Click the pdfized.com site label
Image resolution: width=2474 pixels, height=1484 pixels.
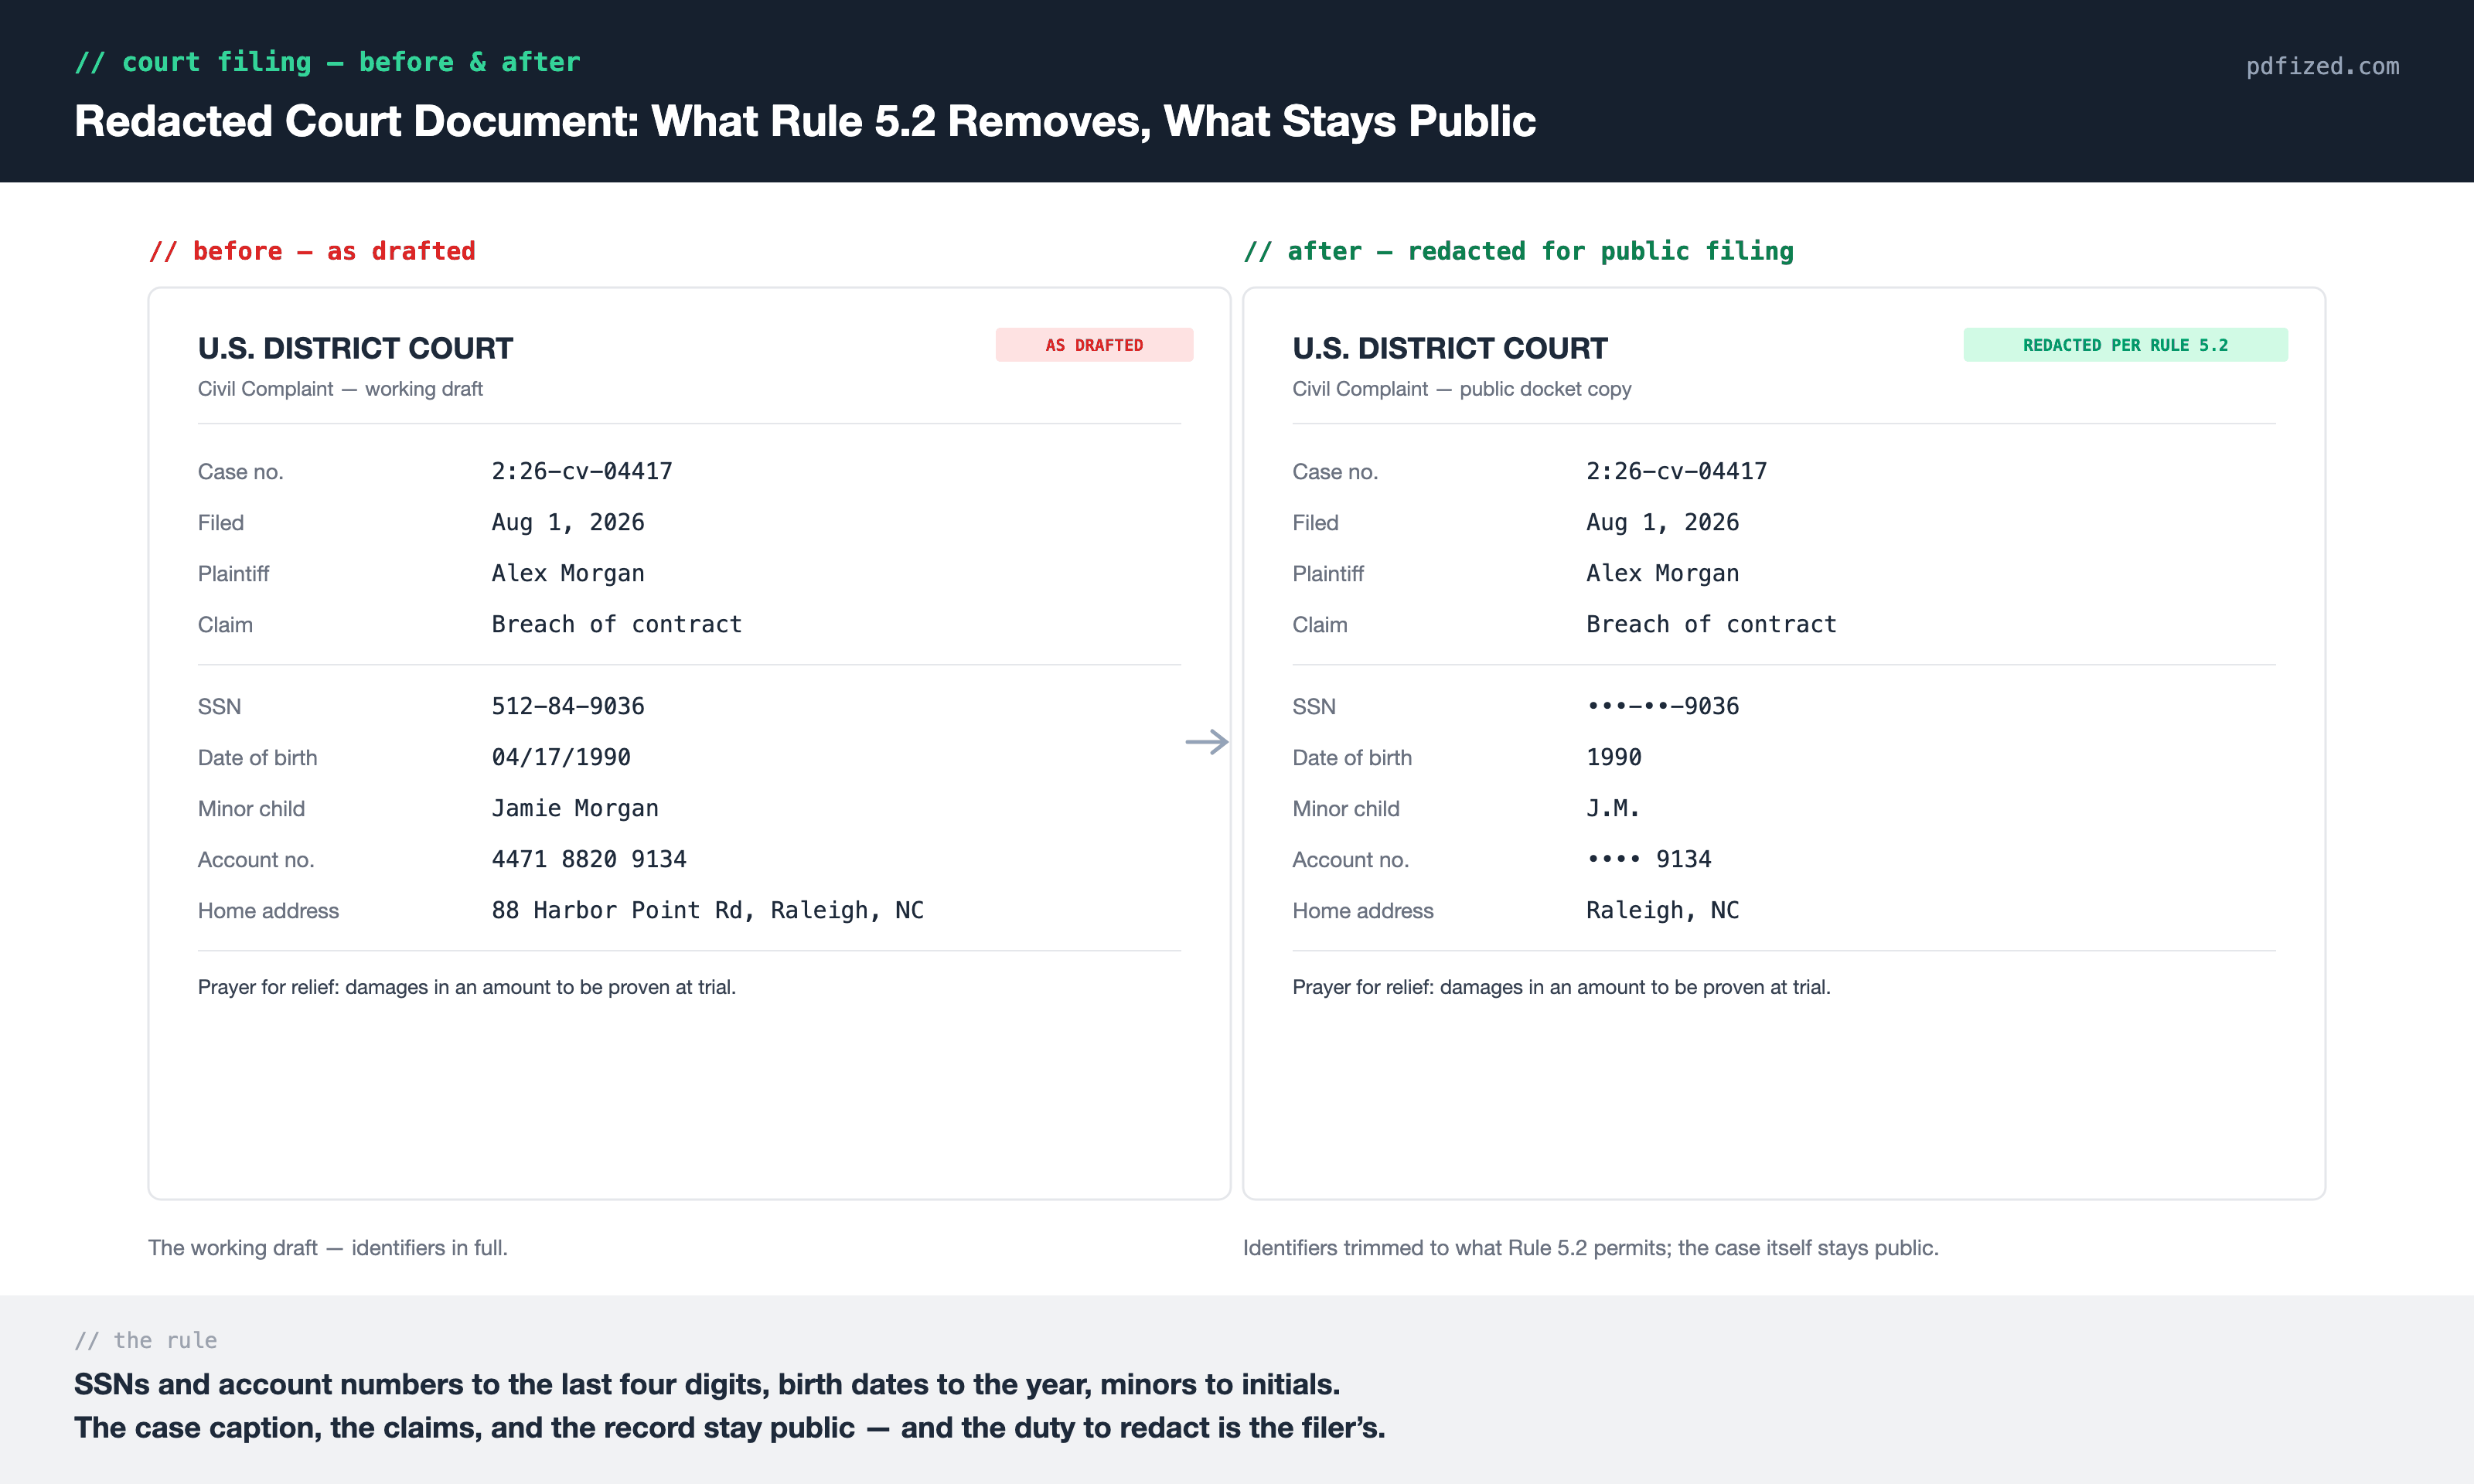[2322, 66]
